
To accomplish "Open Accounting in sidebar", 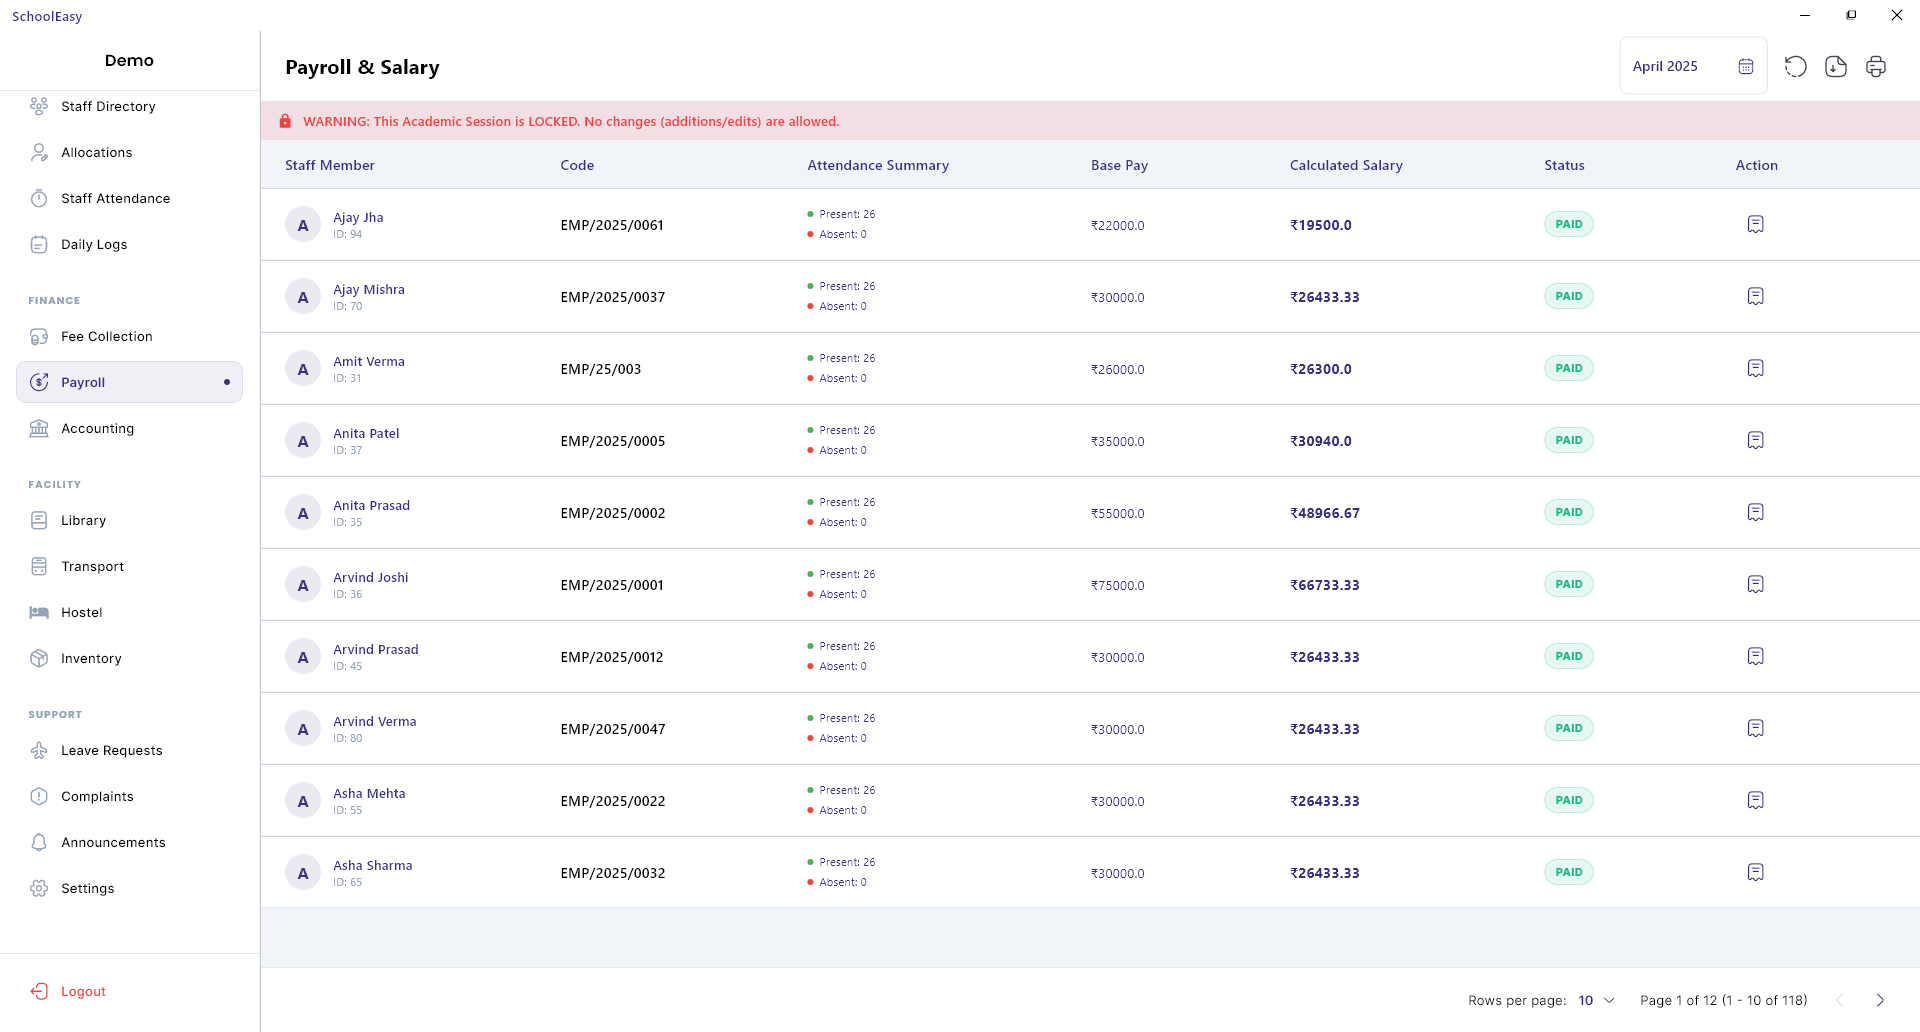I will [x=129, y=428].
